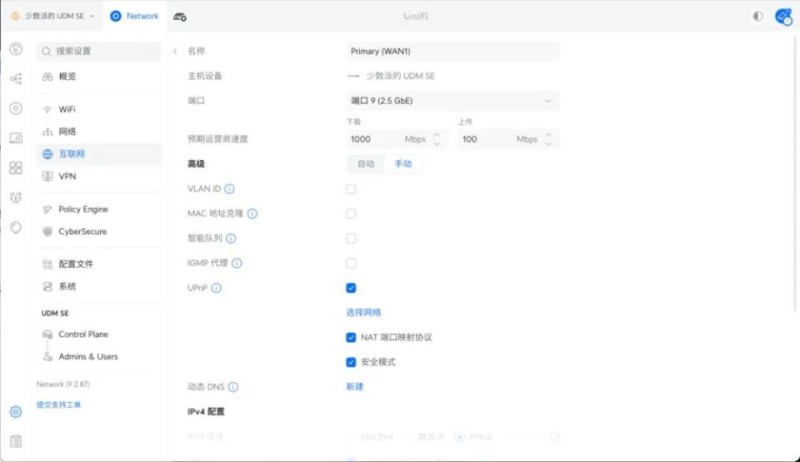Screen dimensions: 800x462
Task: Uncheck NAT 端口映射协议 checkbox
Action: (x=351, y=338)
